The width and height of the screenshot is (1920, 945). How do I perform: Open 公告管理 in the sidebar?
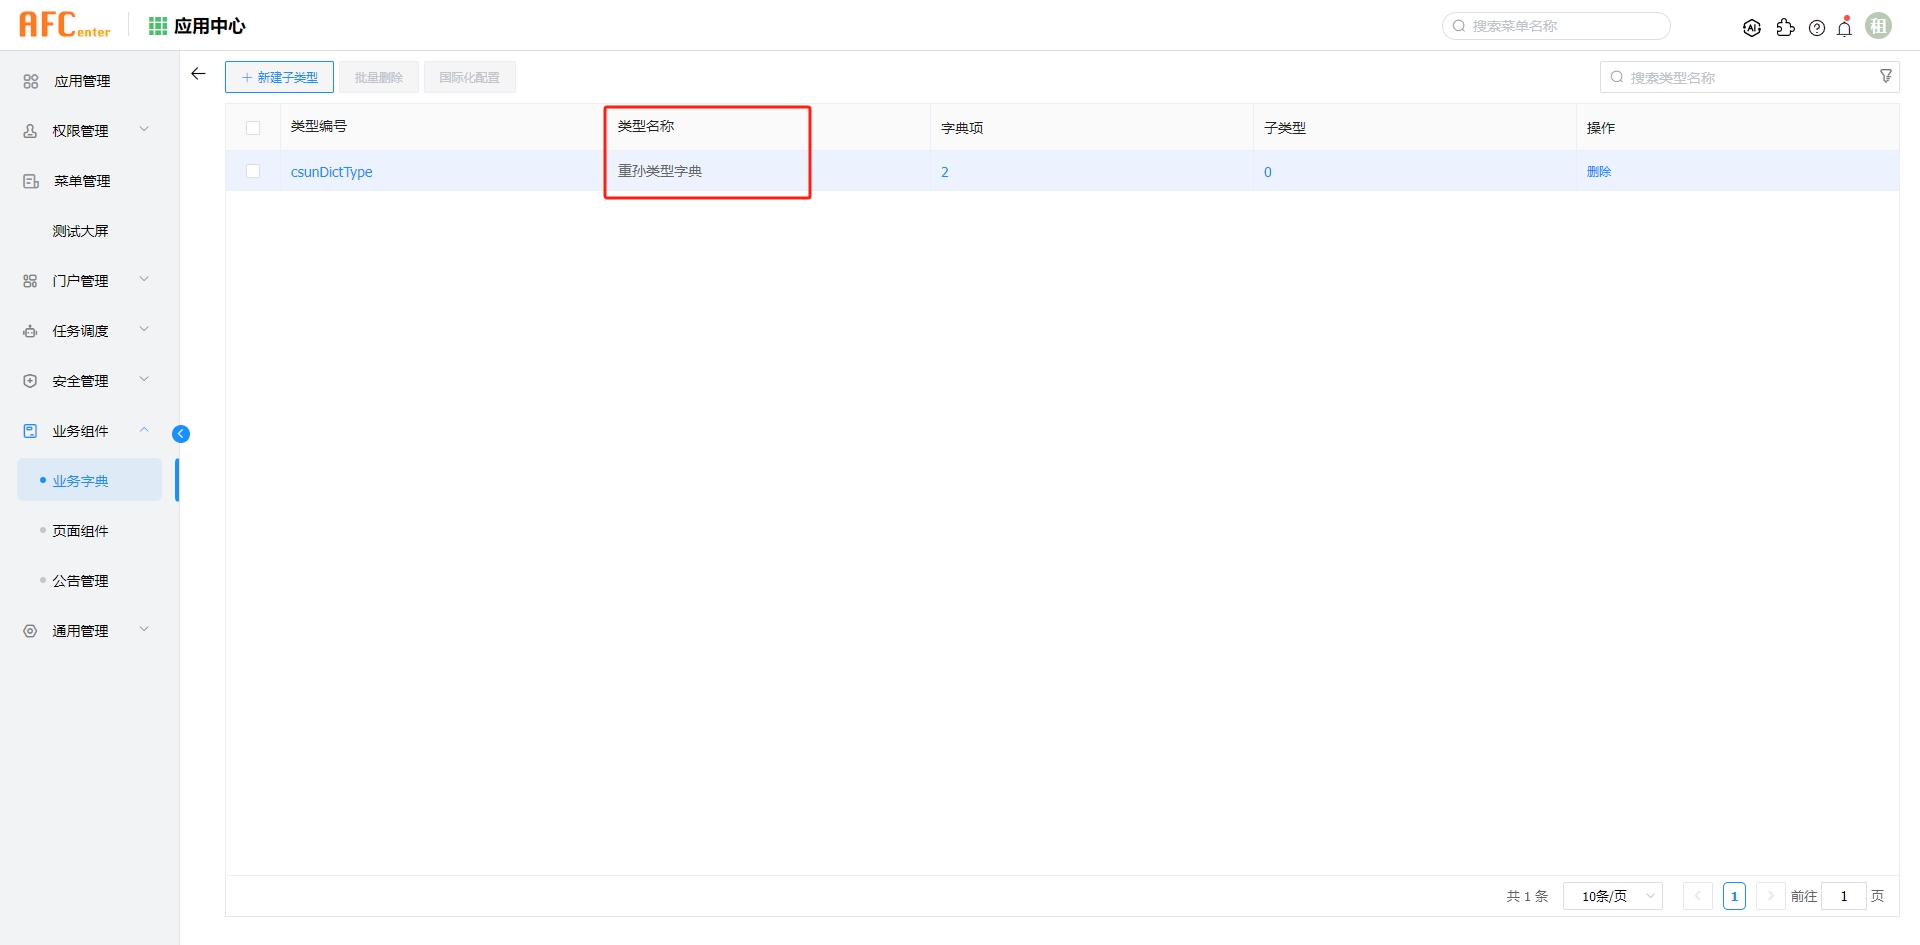[81, 581]
